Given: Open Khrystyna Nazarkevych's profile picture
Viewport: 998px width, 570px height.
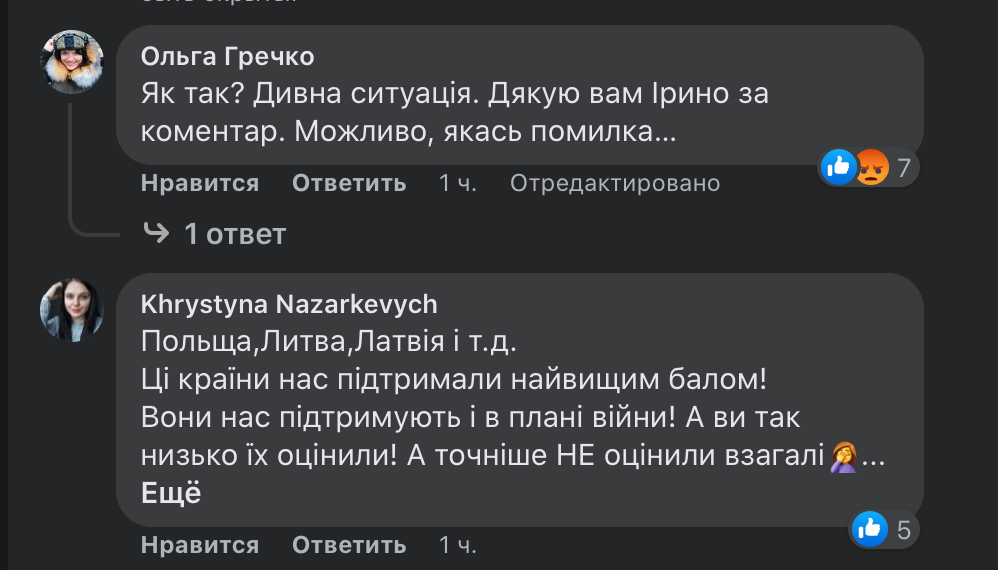Looking at the screenshot, I should click(x=72, y=309).
